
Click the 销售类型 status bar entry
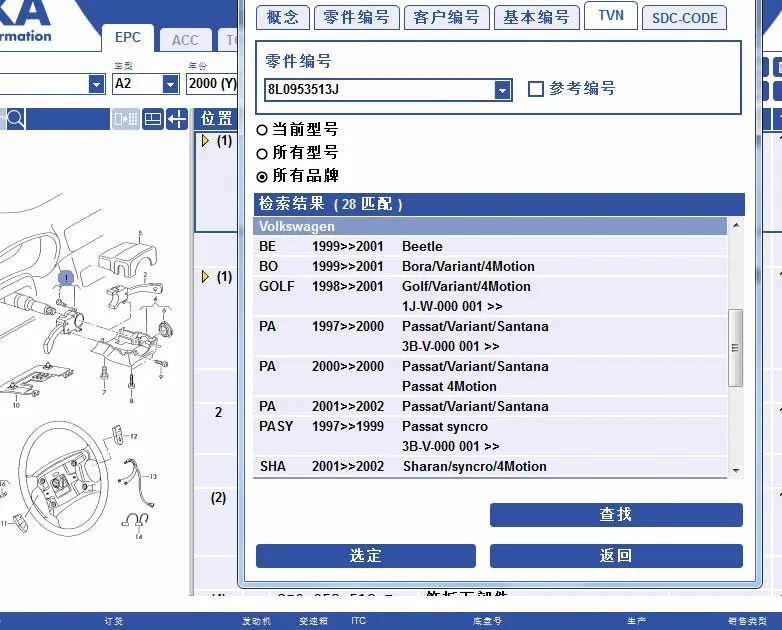click(x=747, y=621)
